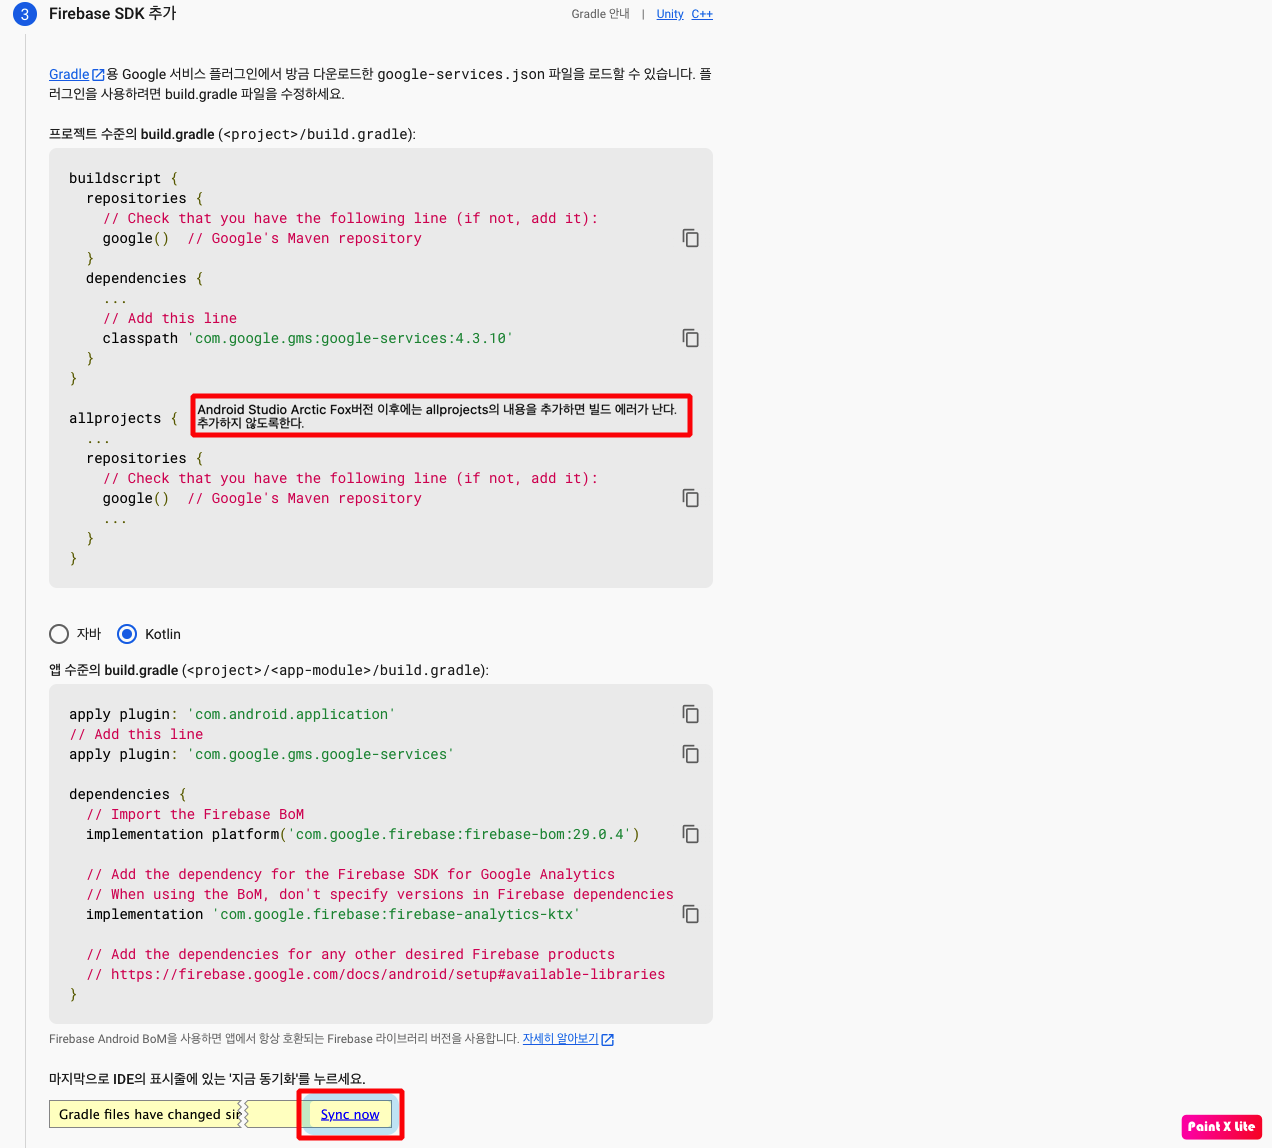
Task: Select the Kotlin radio button
Action: point(127,634)
